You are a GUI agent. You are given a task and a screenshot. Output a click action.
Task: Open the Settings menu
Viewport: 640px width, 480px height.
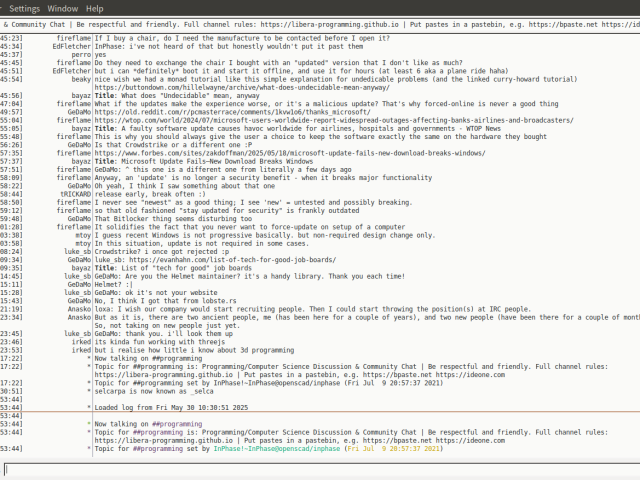pos(24,7)
